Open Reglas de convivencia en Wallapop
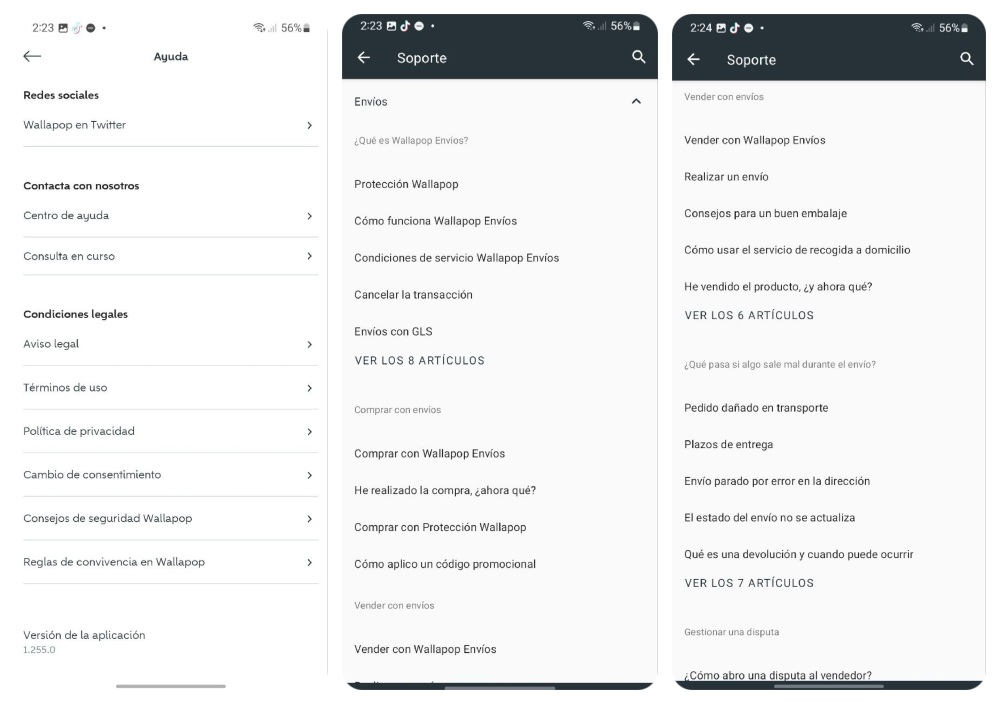Screen dimensions: 1000x704 pyautogui.click(x=170, y=562)
